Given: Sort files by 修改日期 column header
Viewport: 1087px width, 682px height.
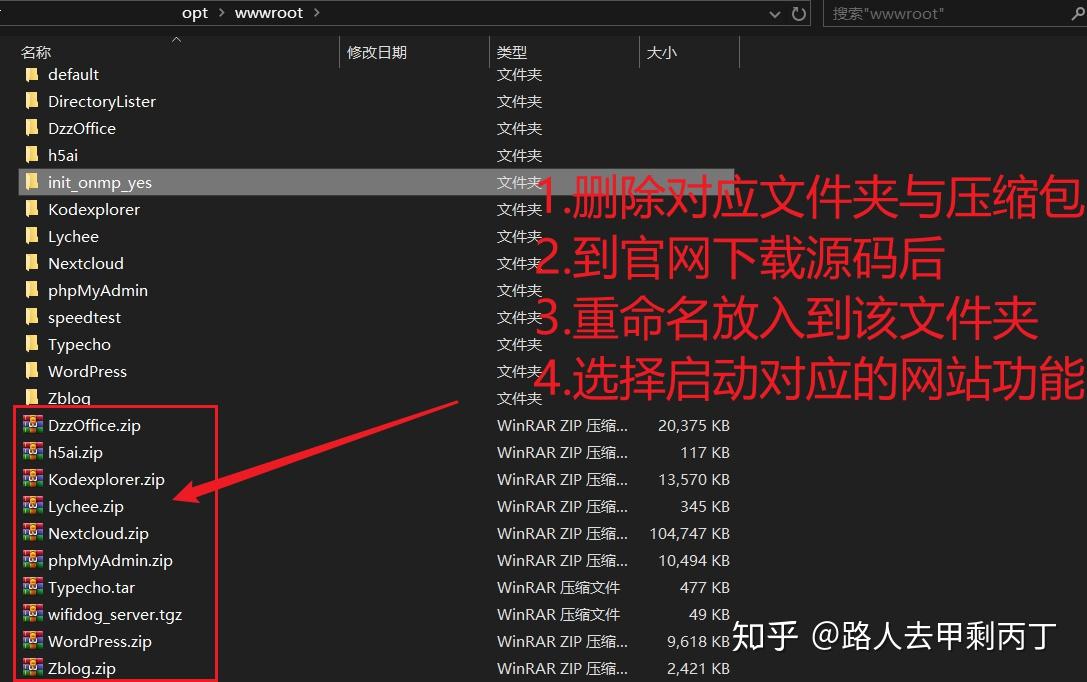Looking at the screenshot, I should [x=378, y=52].
